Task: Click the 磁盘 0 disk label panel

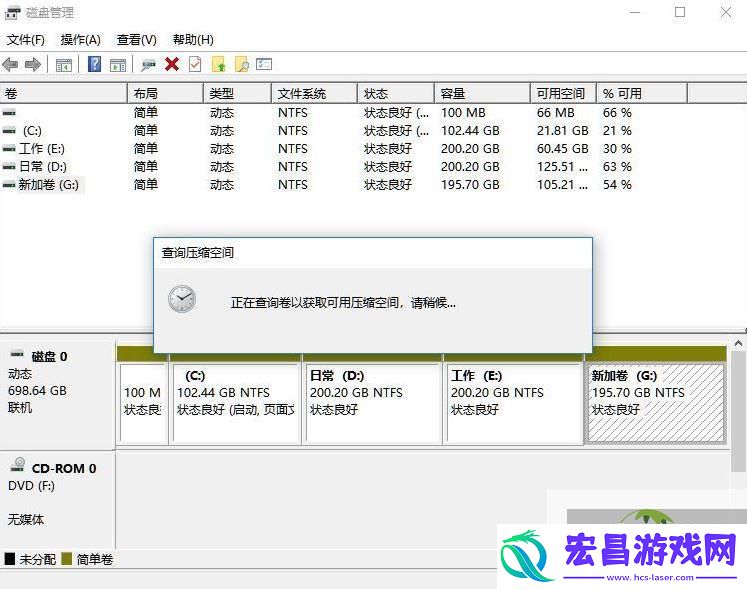Action: (57, 395)
